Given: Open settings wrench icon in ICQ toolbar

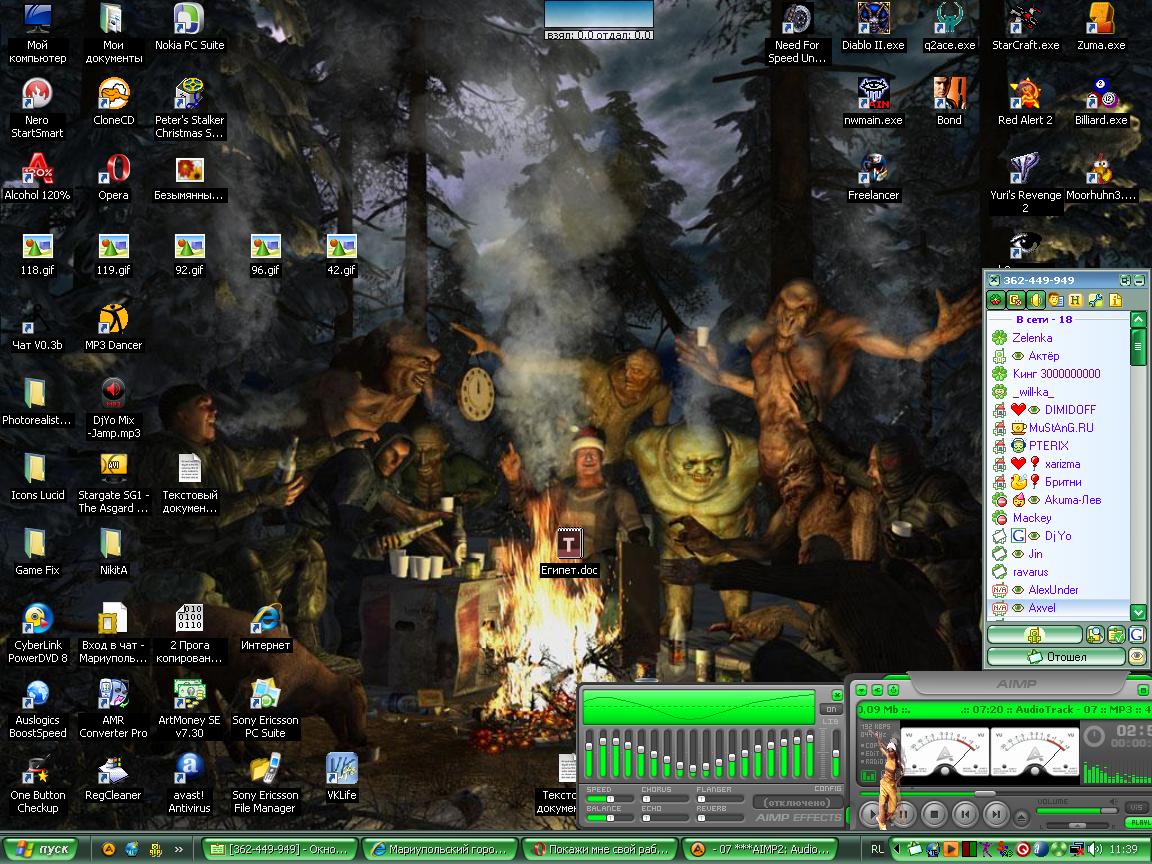Looking at the screenshot, I should tap(1095, 300).
